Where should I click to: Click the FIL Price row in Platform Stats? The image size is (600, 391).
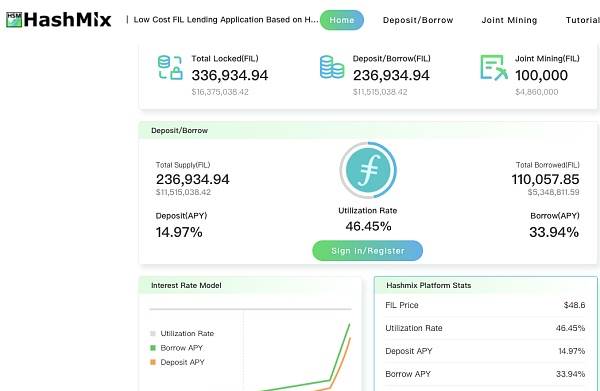coord(485,305)
